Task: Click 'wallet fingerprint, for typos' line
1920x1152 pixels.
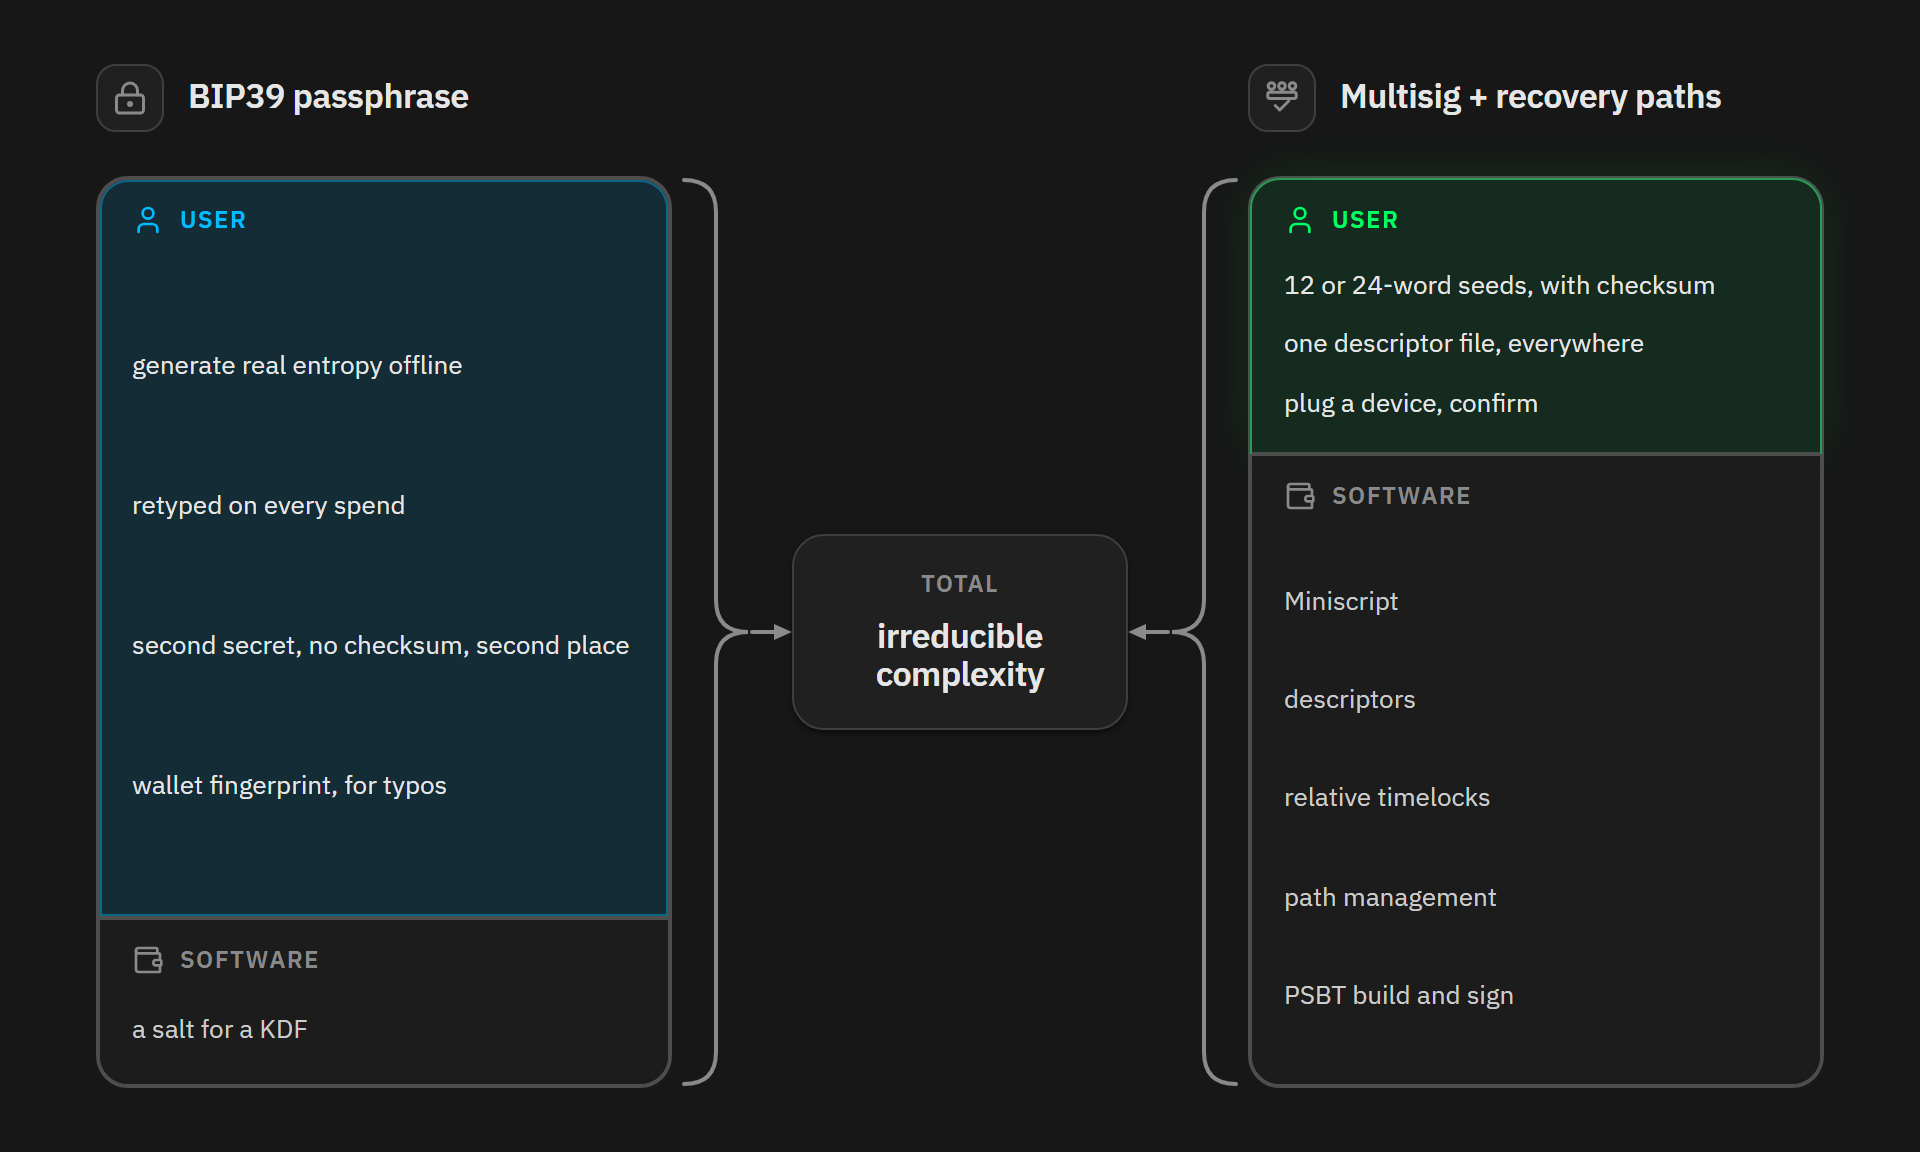Action: coord(289,786)
